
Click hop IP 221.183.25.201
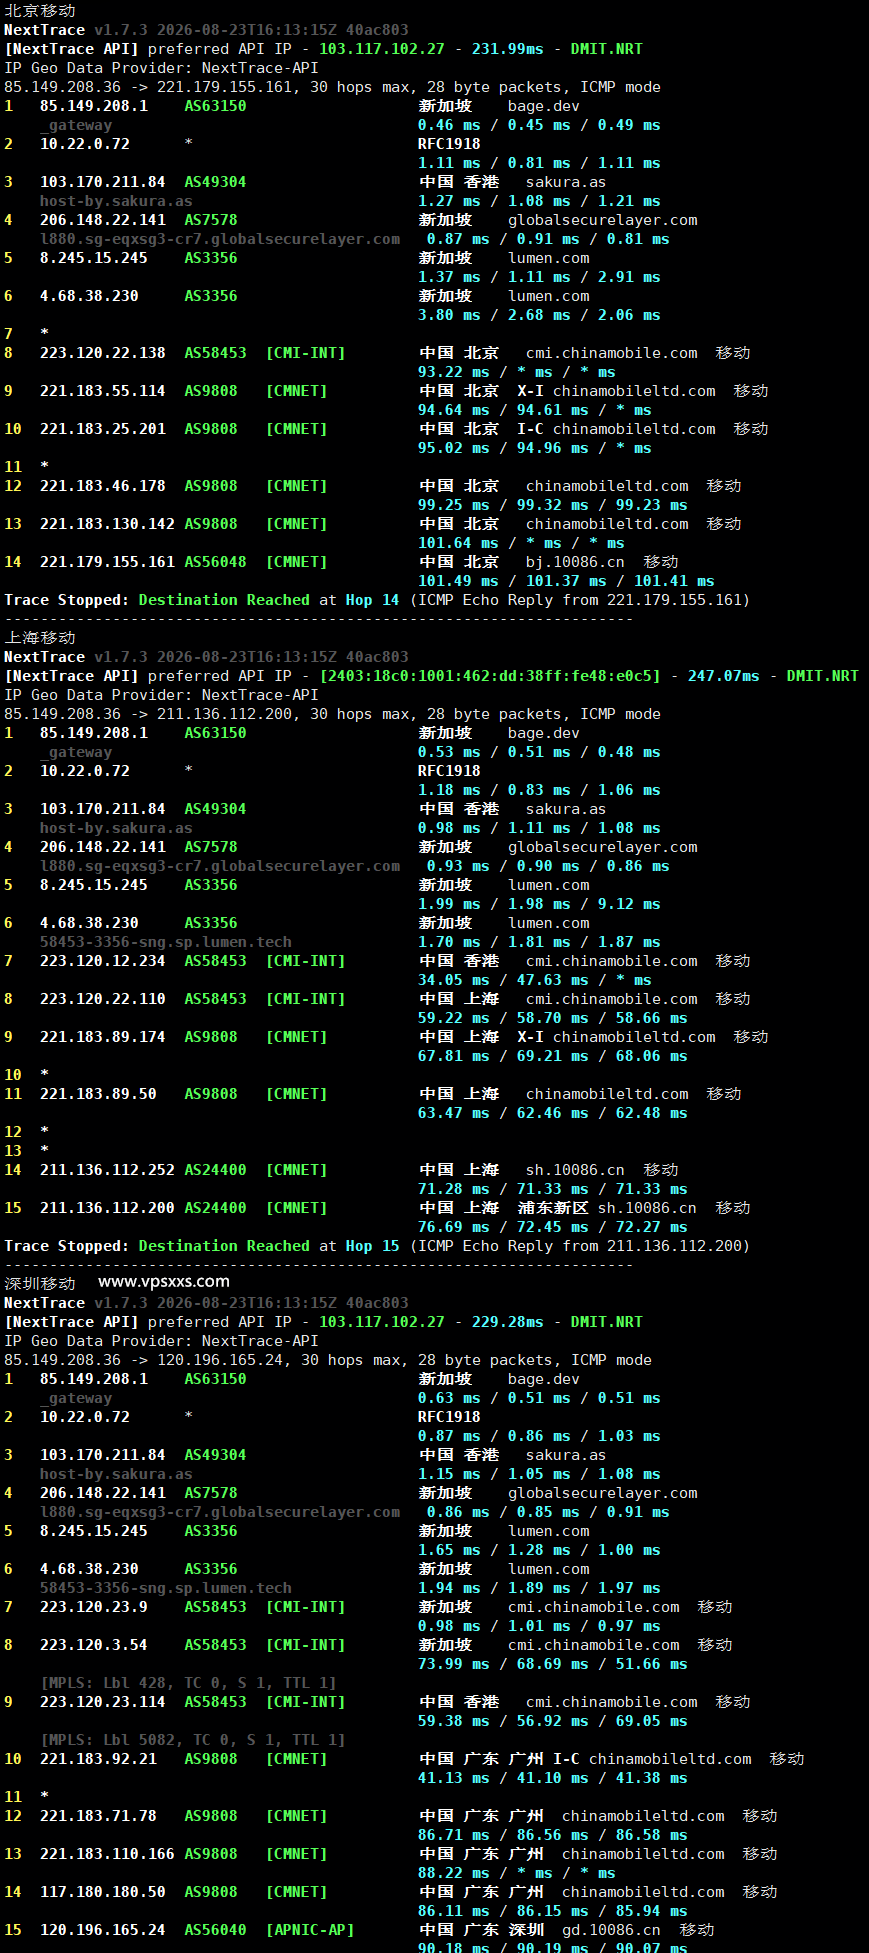click(x=103, y=429)
